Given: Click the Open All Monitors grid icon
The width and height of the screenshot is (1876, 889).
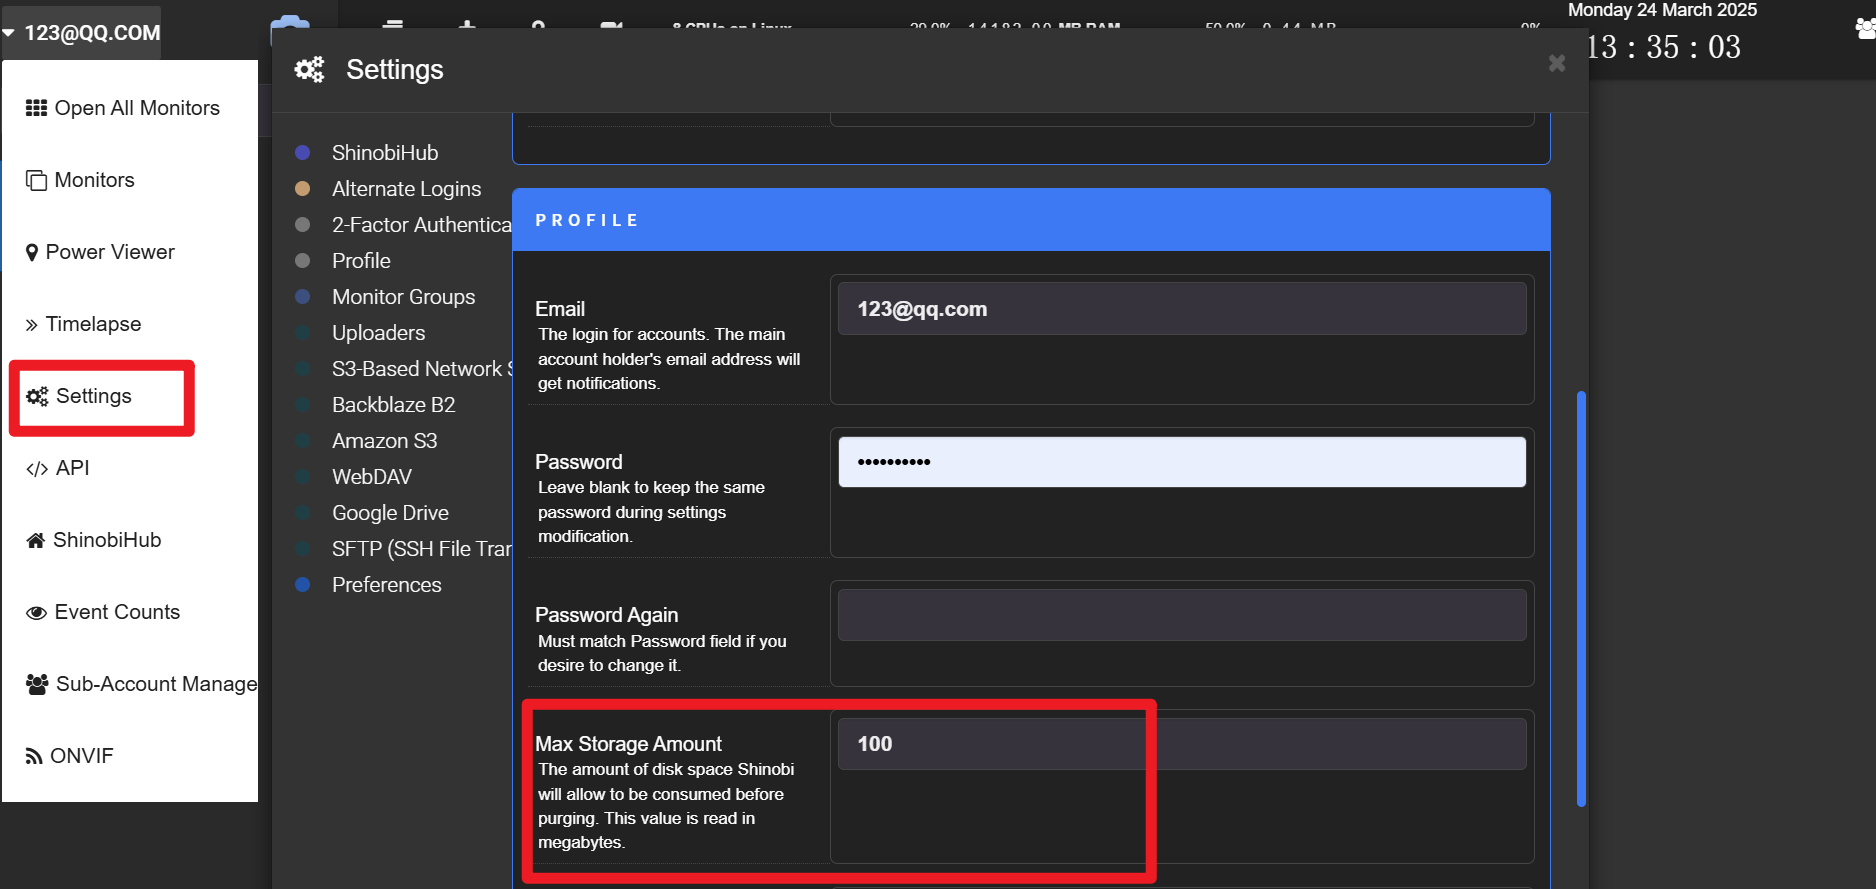Looking at the screenshot, I should pyautogui.click(x=36, y=108).
